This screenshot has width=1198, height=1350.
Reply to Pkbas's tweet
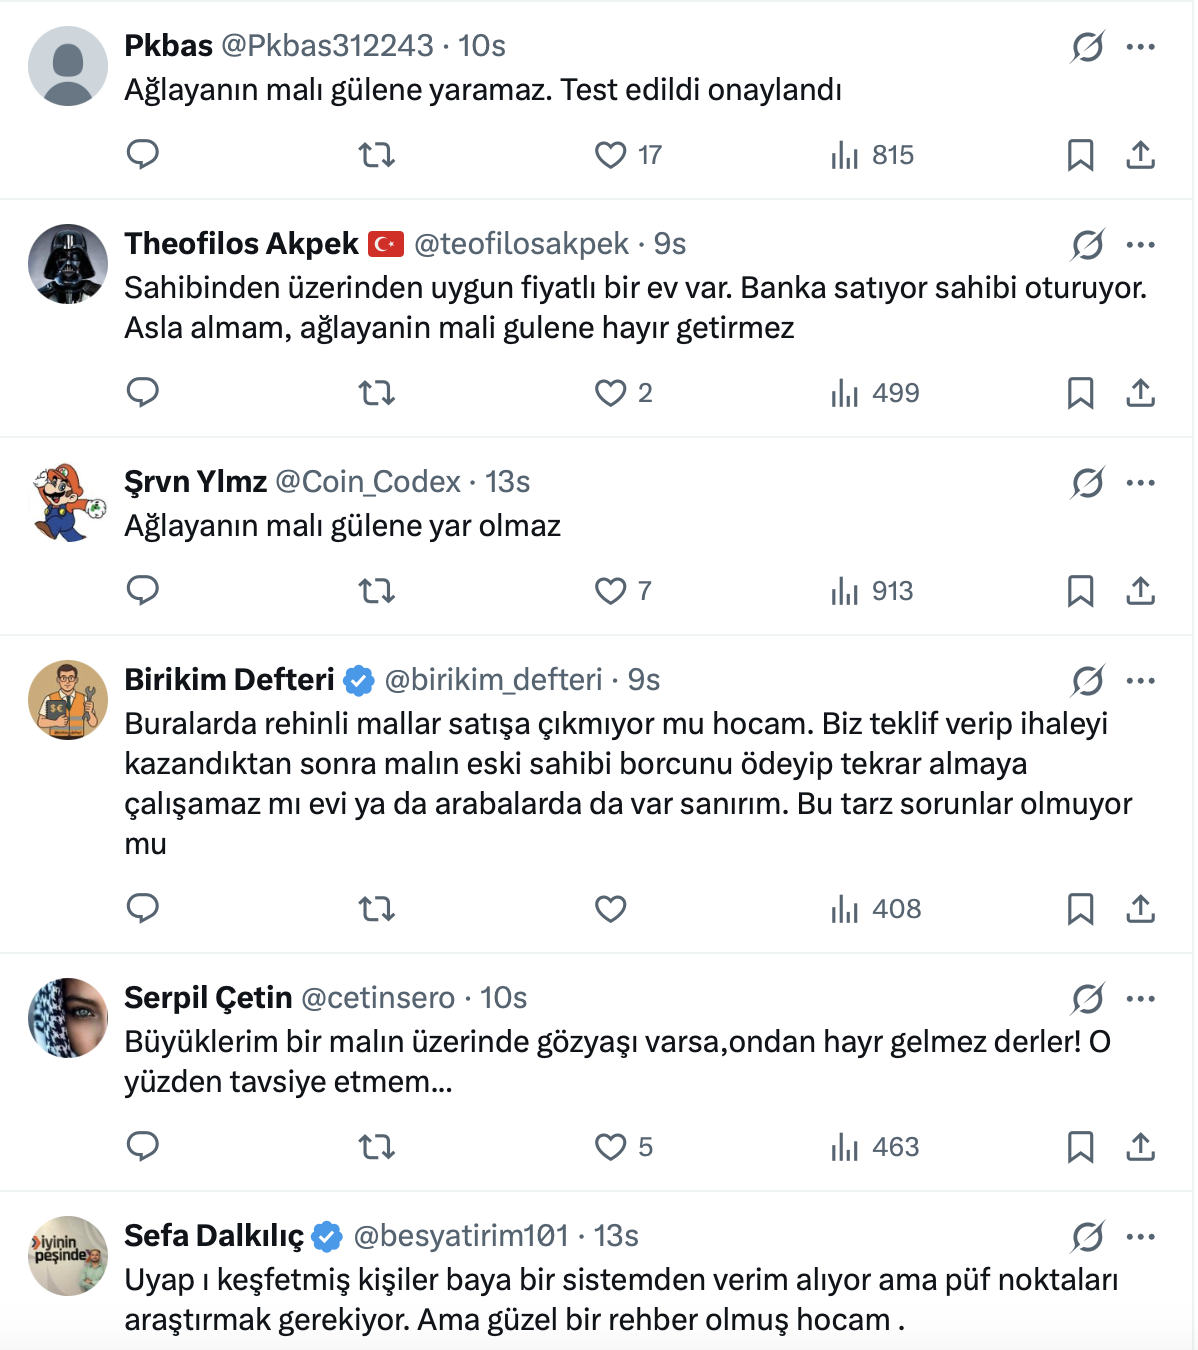143,155
